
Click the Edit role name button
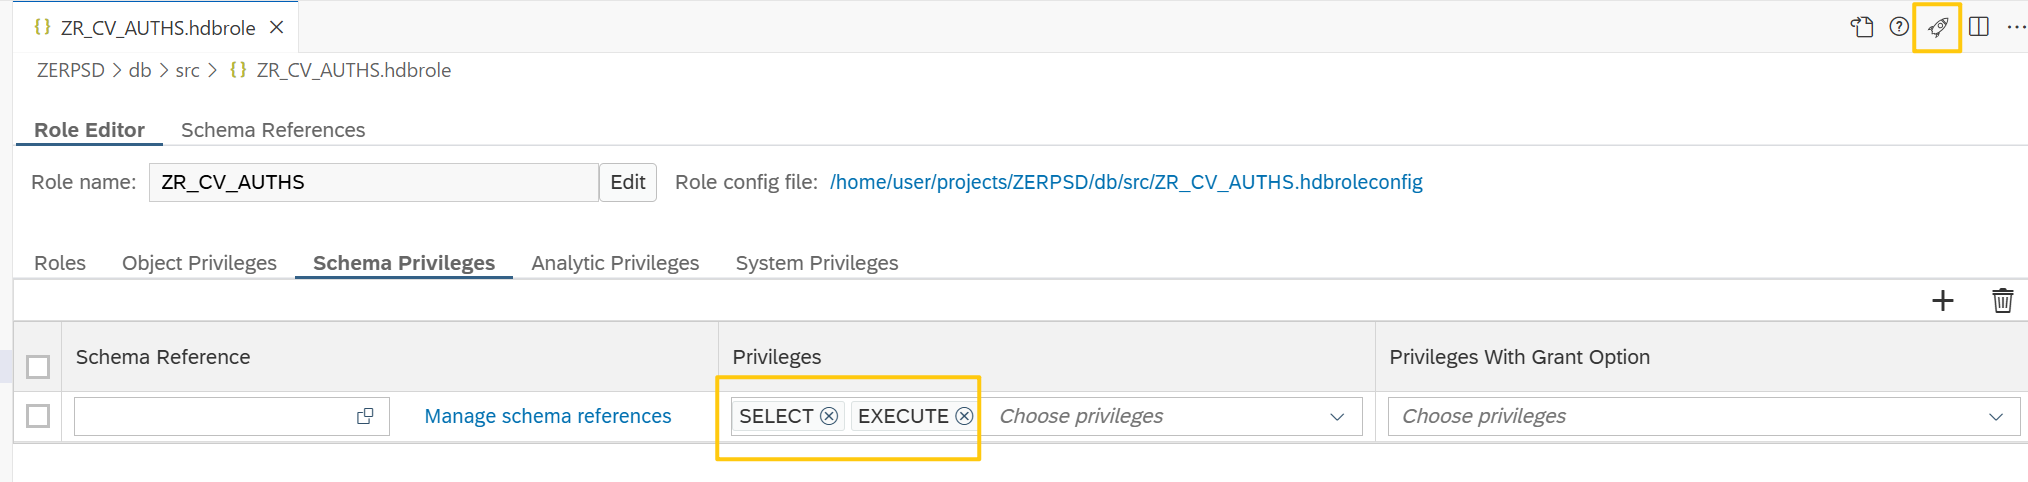[x=628, y=182]
